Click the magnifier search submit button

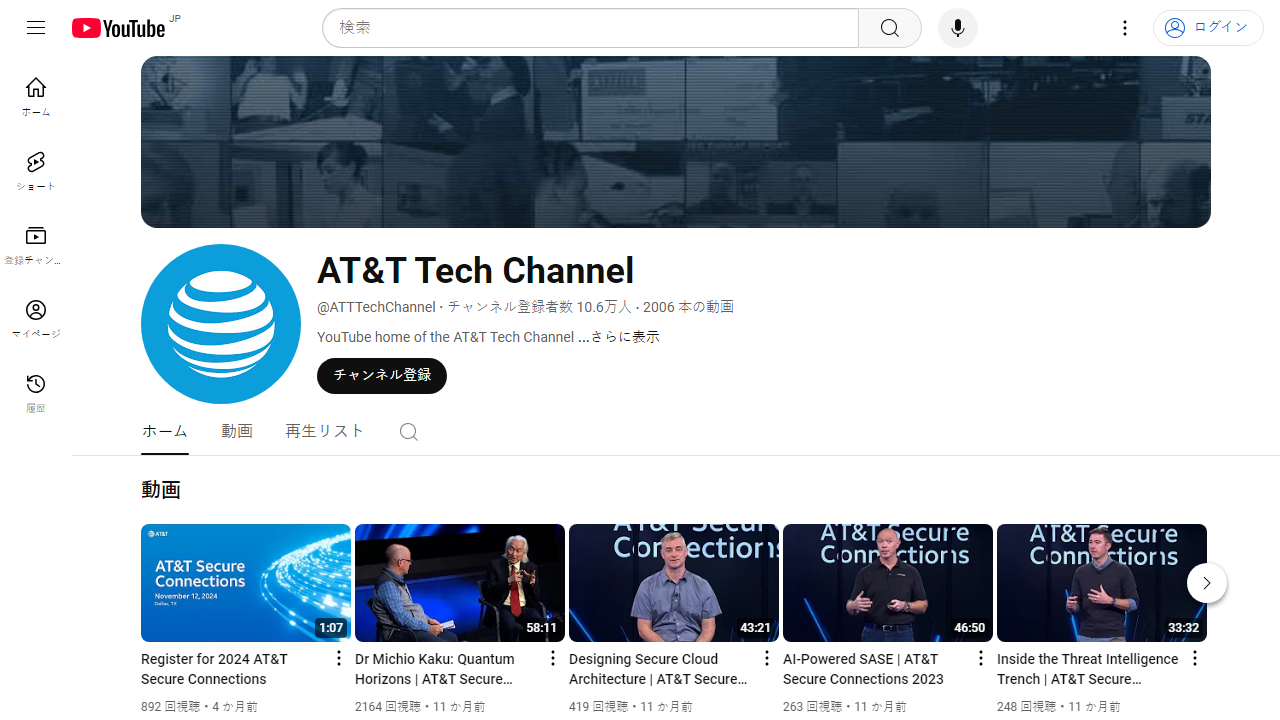(x=889, y=28)
